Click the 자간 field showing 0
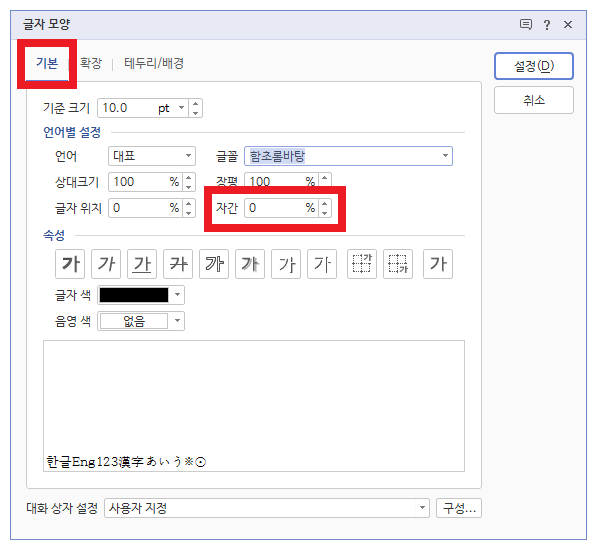The width and height of the screenshot is (599, 553). 282,208
